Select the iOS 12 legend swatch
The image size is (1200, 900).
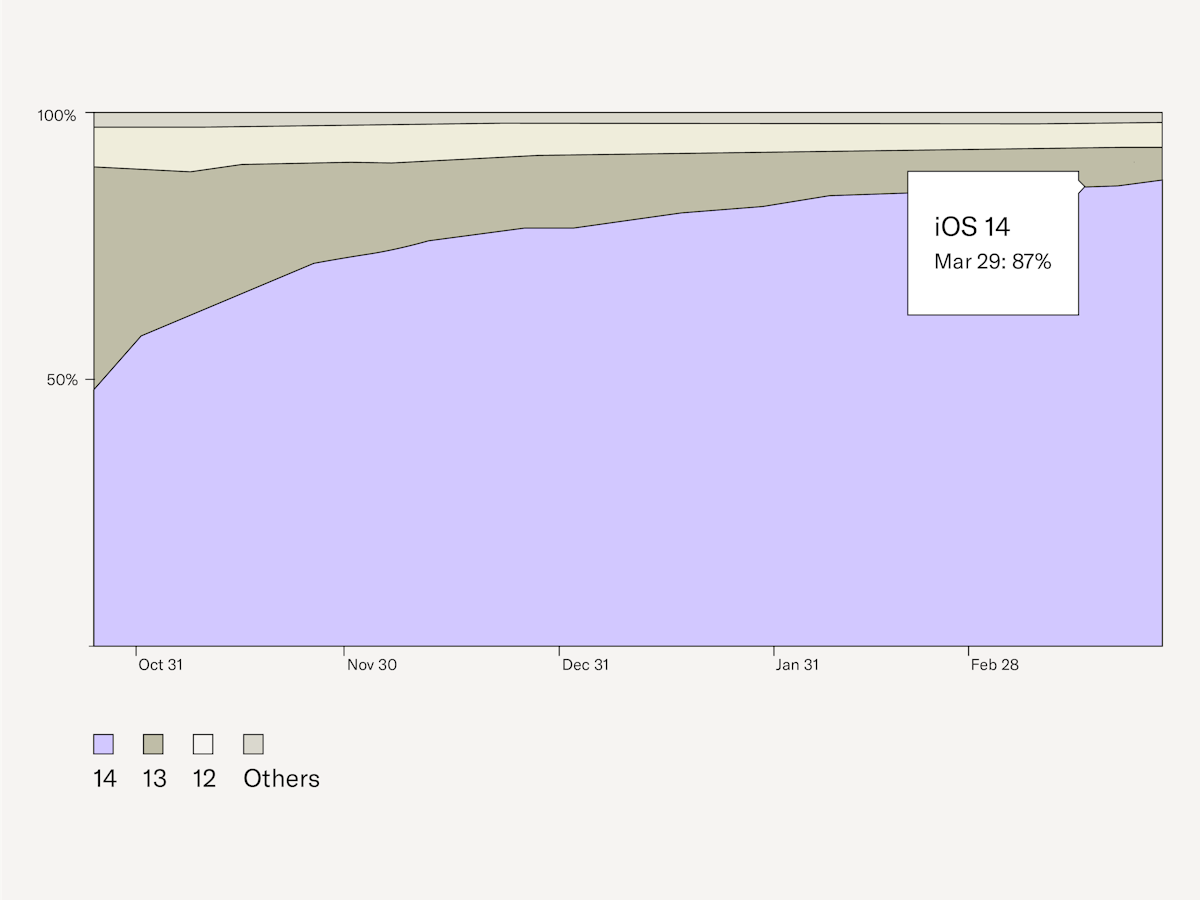[202, 742]
